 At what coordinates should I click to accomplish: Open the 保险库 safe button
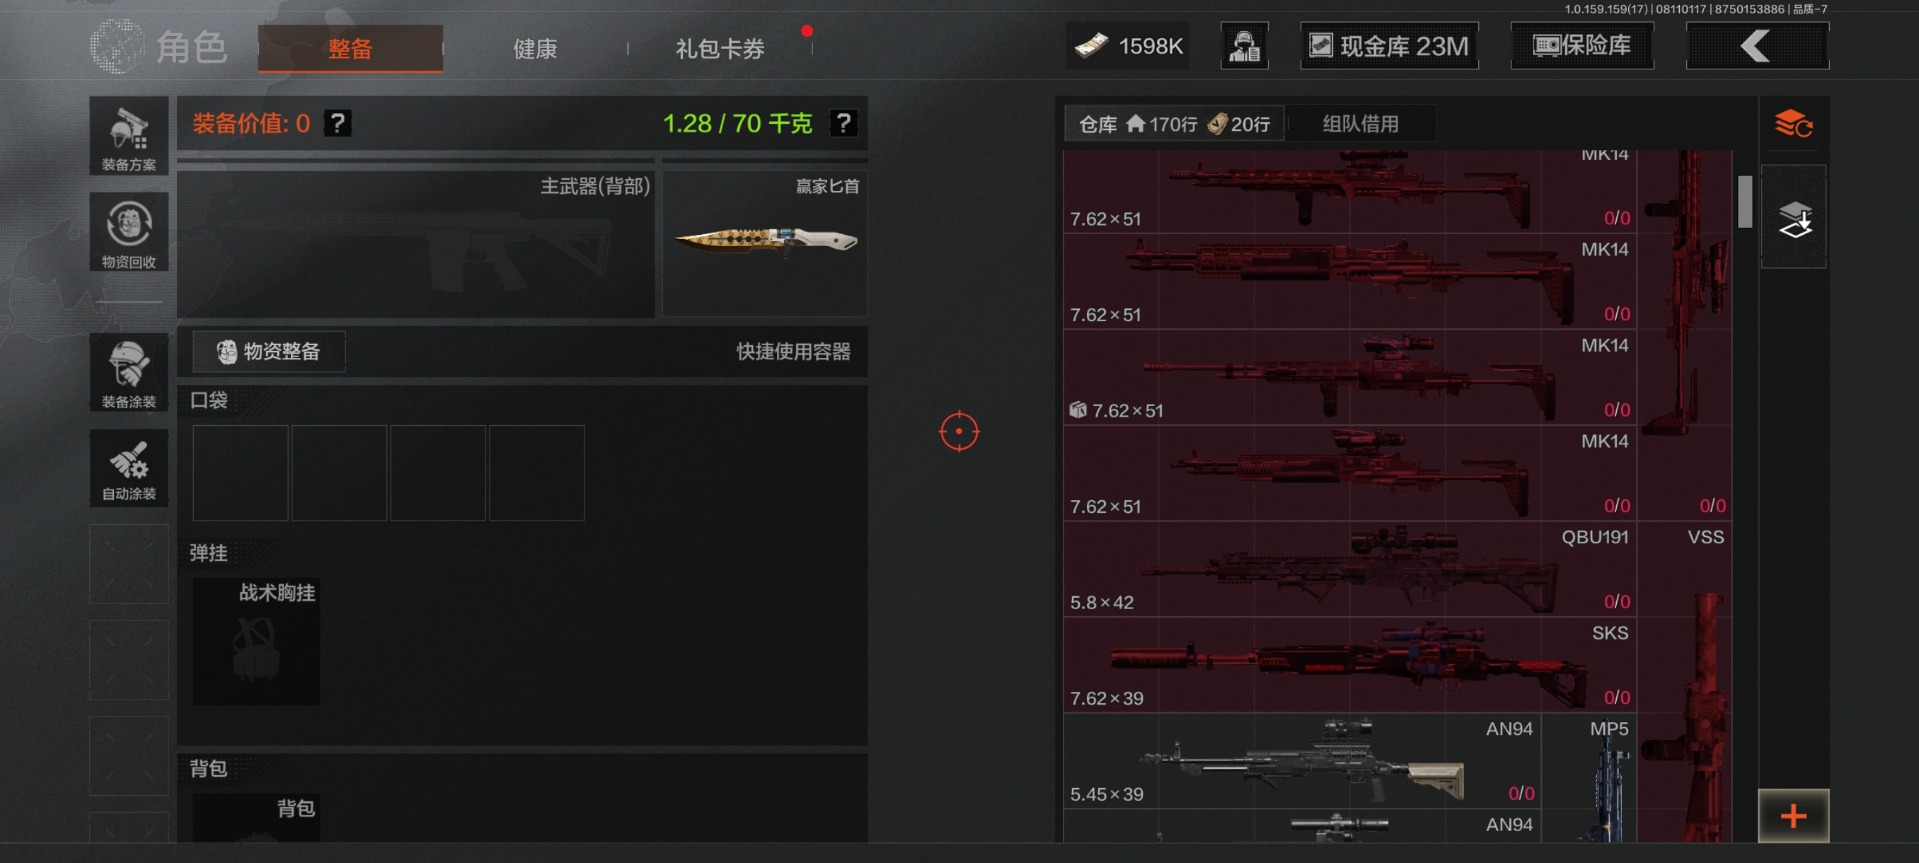1582,46
